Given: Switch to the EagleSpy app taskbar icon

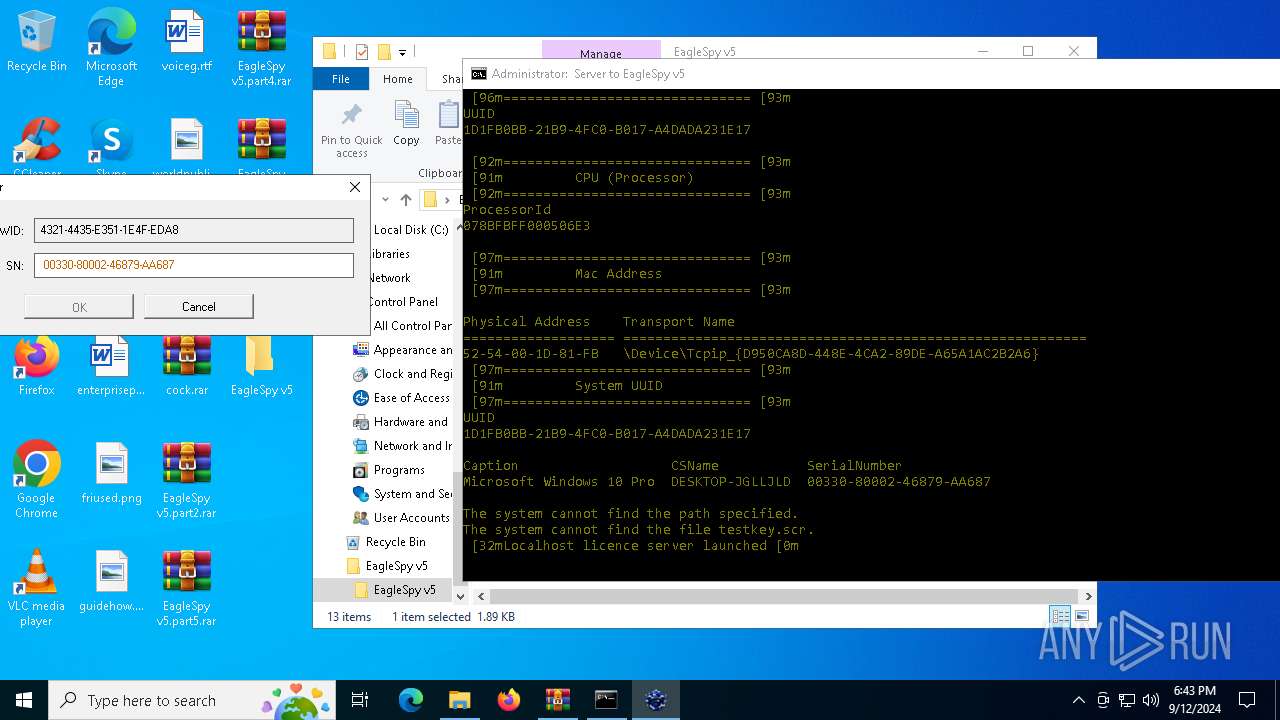Looking at the screenshot, I should click(x=656, y=700).
